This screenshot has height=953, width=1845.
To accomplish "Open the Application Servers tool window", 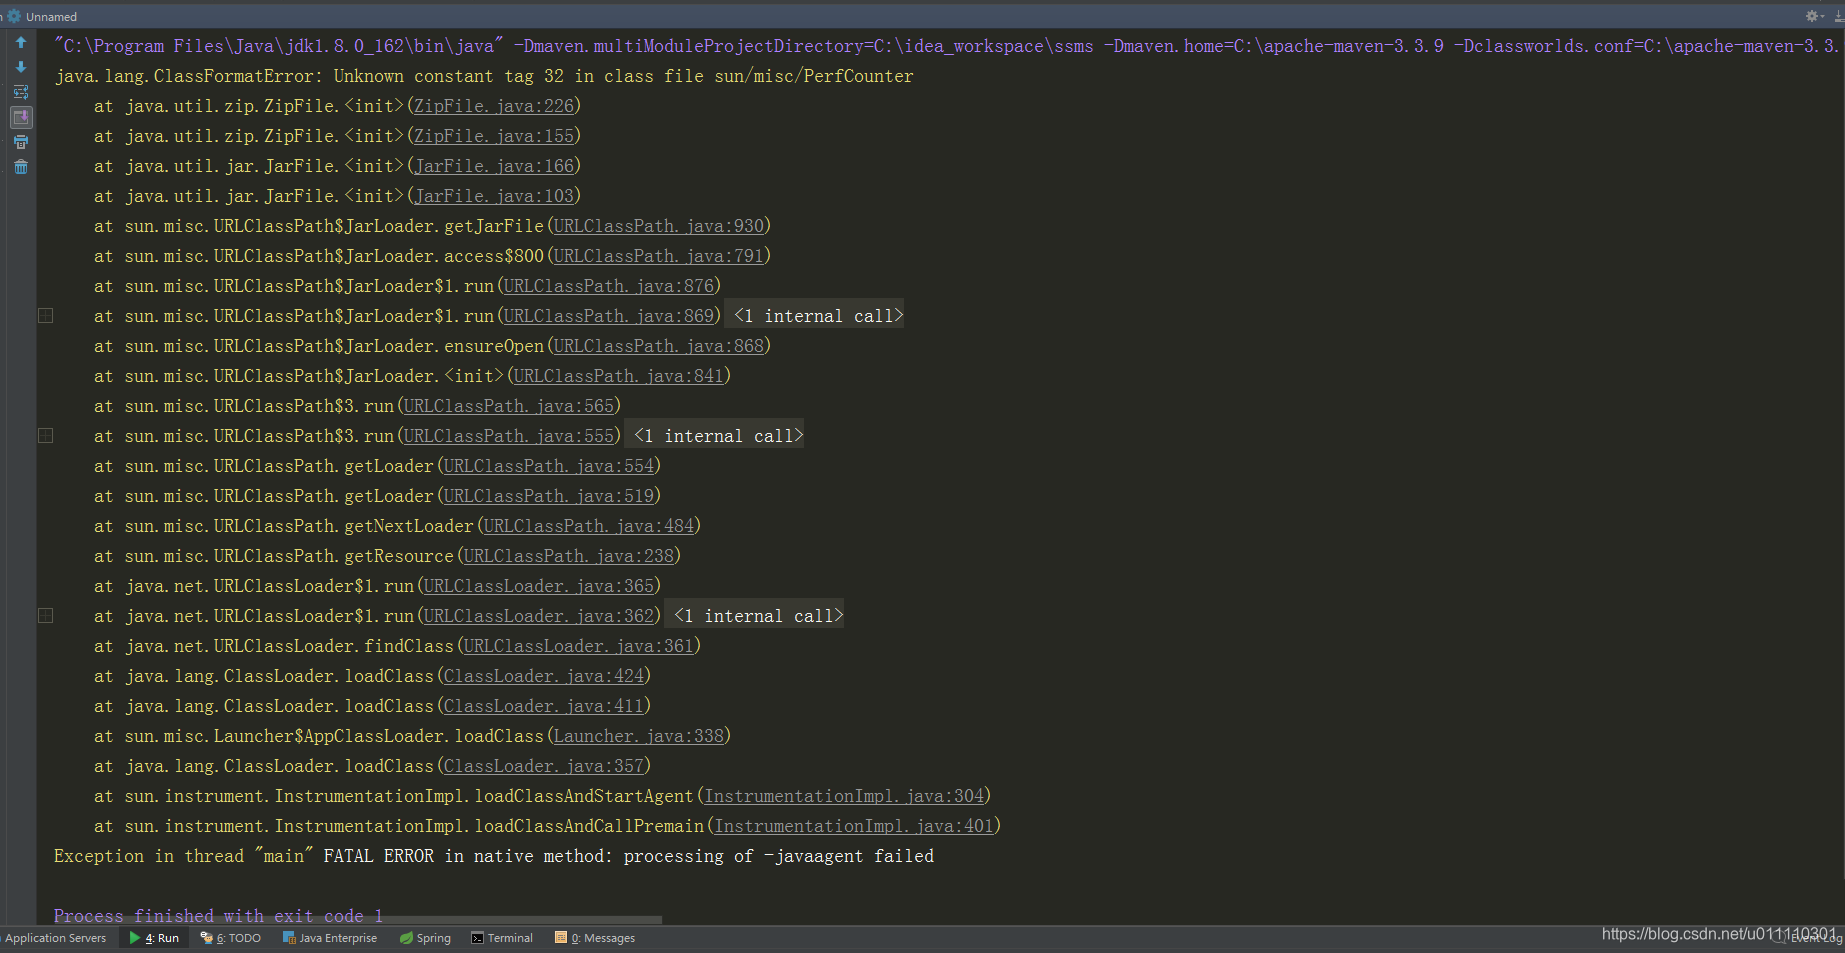I will click(x=55, y=938).
